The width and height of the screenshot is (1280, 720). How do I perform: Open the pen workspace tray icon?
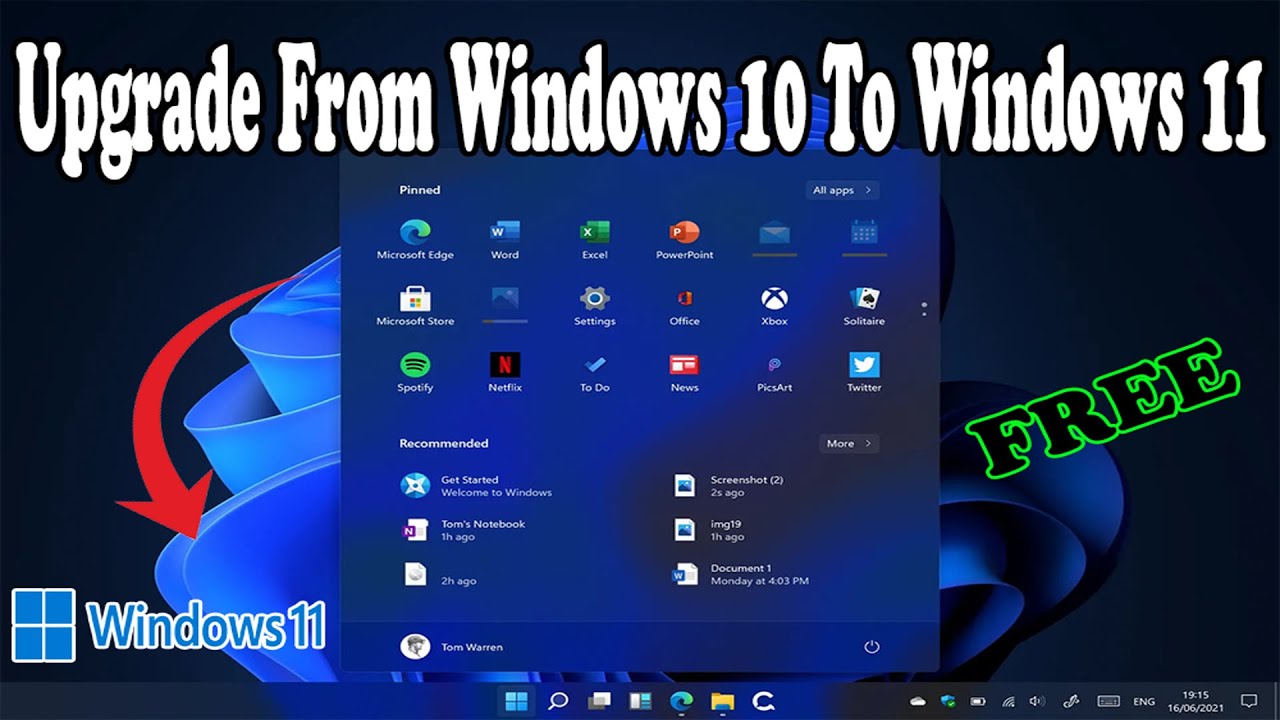tap(1071, 701)
